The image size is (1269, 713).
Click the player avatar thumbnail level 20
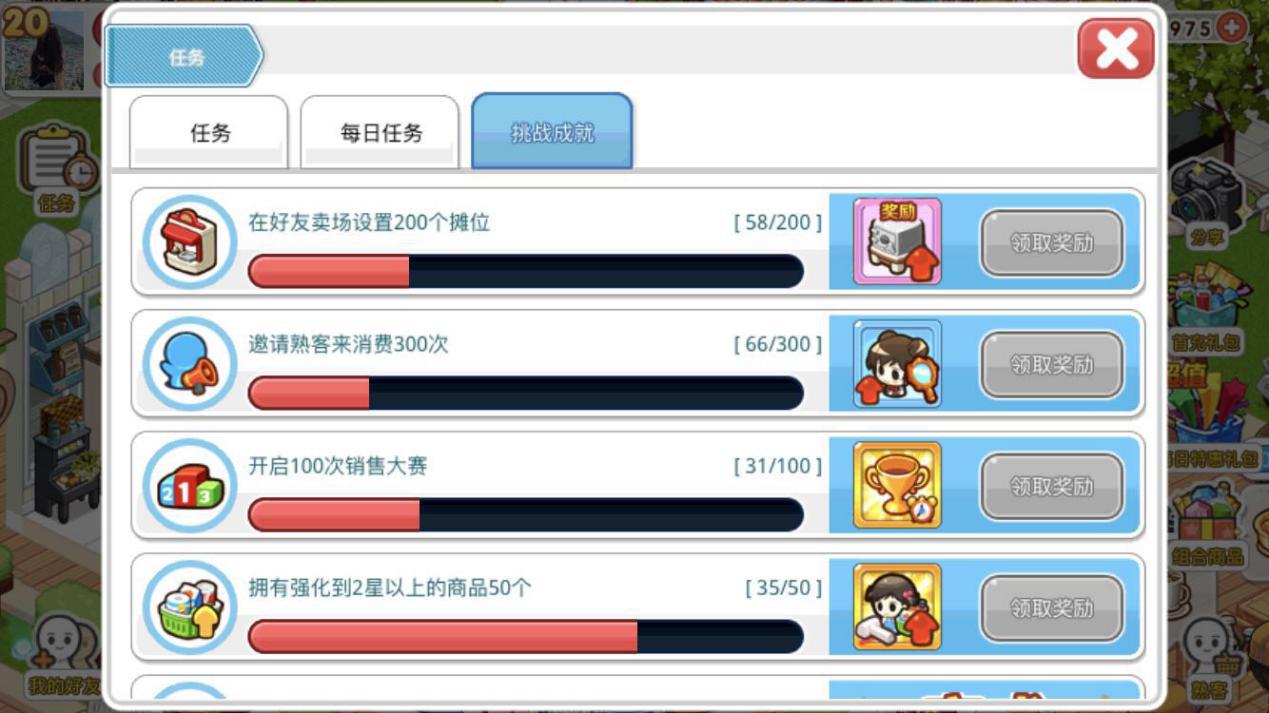pos(43,50)
